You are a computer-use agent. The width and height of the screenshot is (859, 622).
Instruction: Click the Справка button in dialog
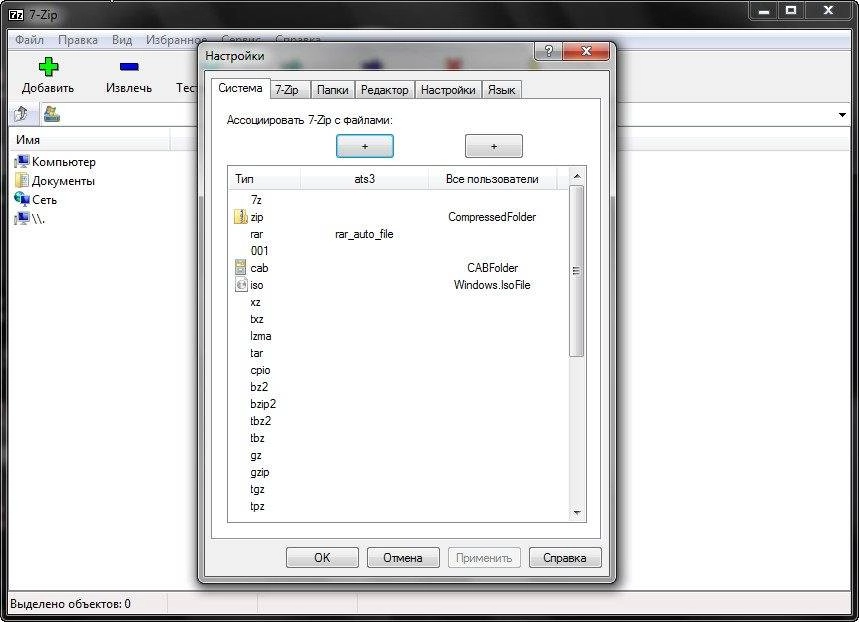pos(565,558)
